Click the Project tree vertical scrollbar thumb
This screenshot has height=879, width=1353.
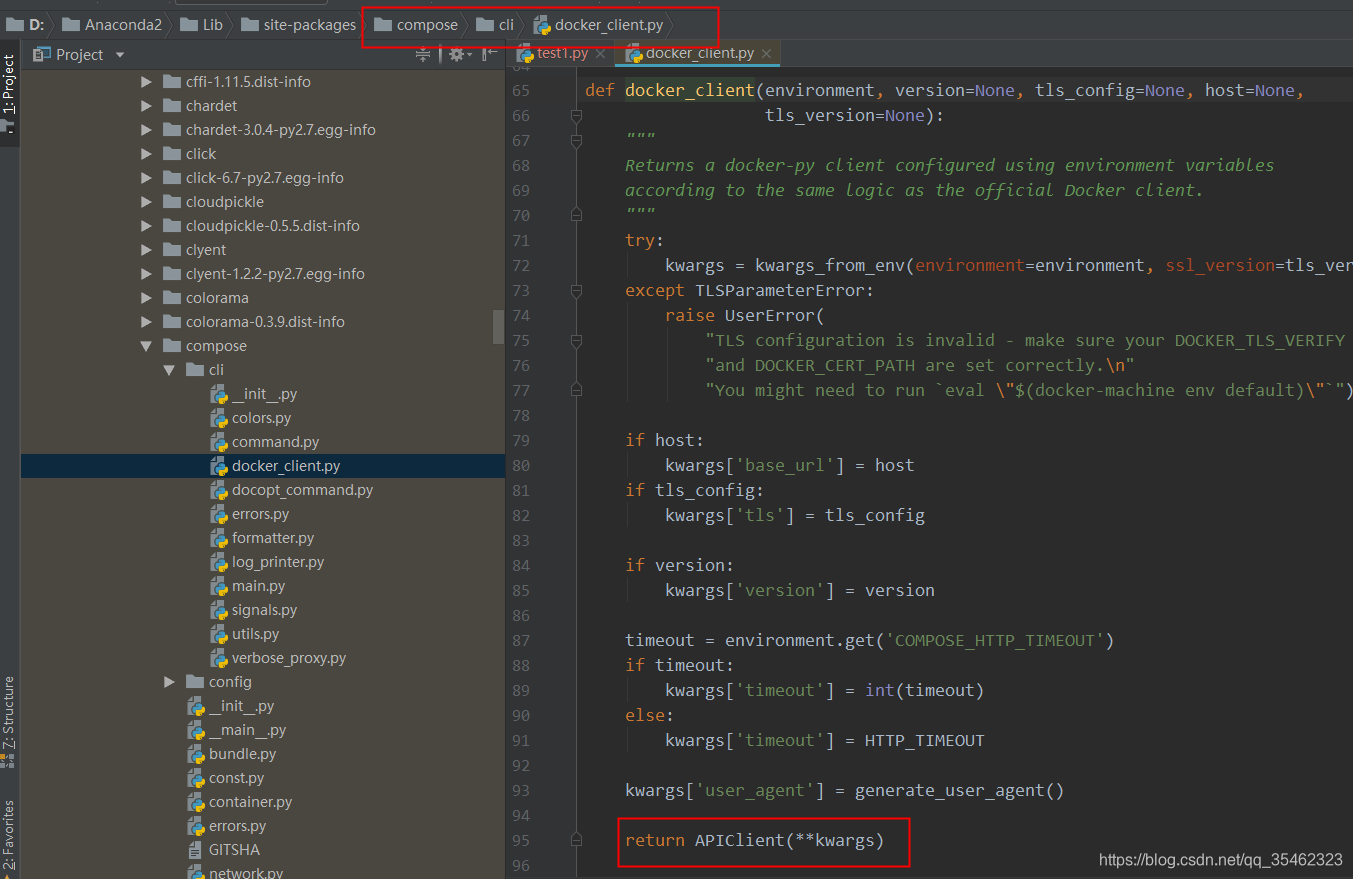pyautogui.click(x=498, y=326)
